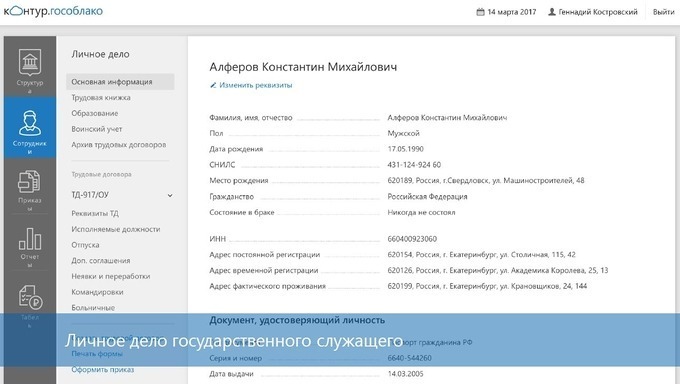Click the Трудовые договора section label
This screenshot has width=680, height=384.
pos(101,174)
